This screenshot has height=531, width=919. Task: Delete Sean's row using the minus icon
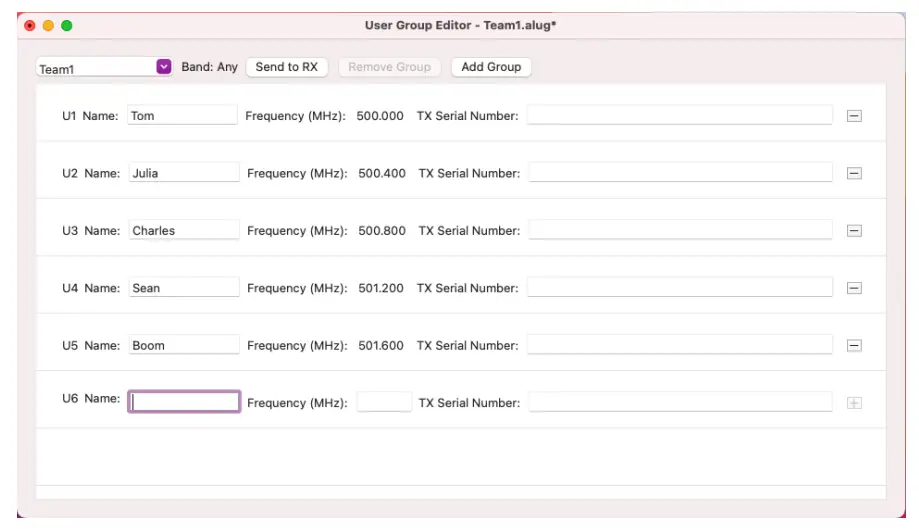tap(854, 288)
